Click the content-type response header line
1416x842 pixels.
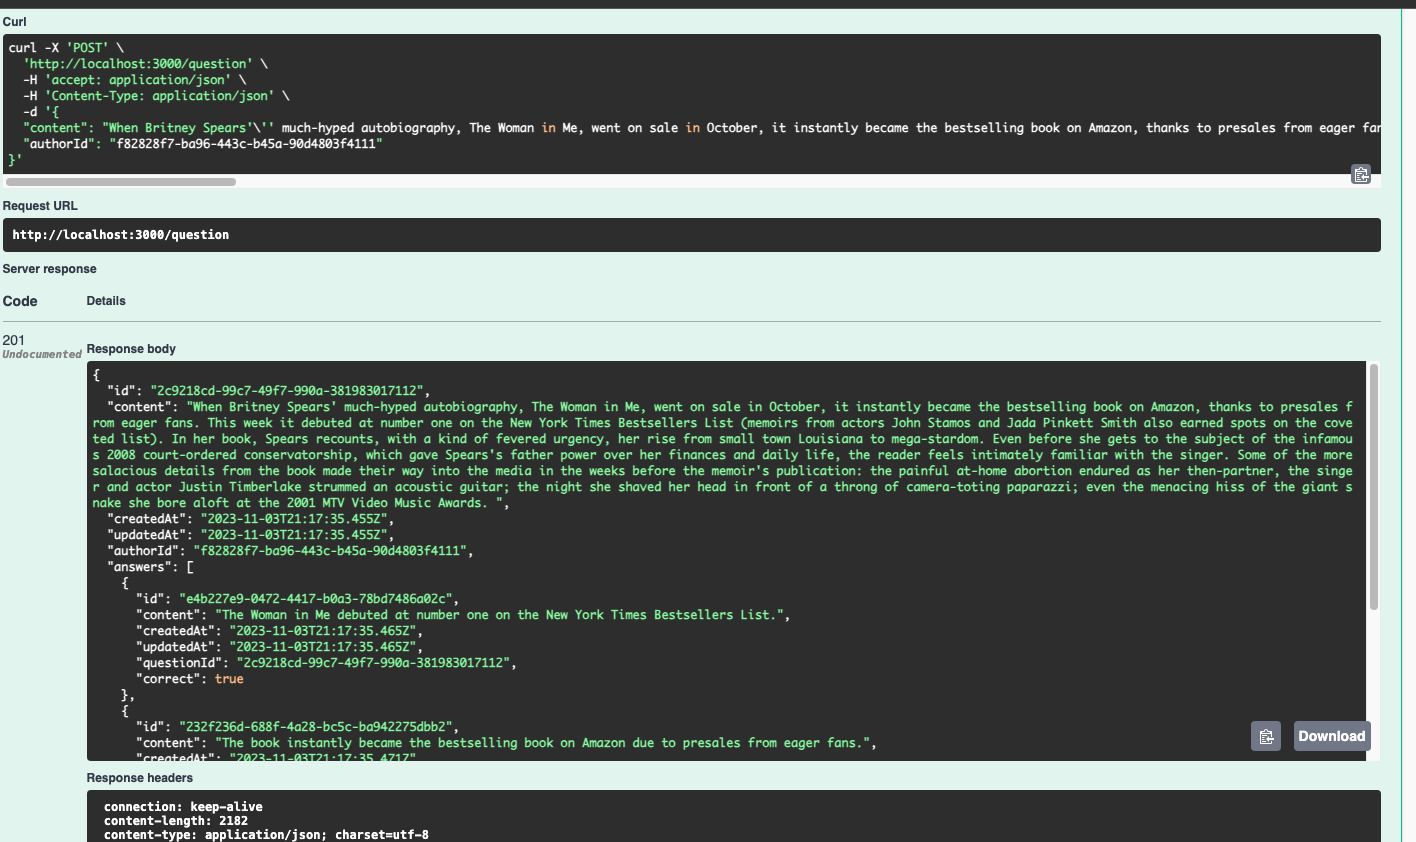click(266, 834)
